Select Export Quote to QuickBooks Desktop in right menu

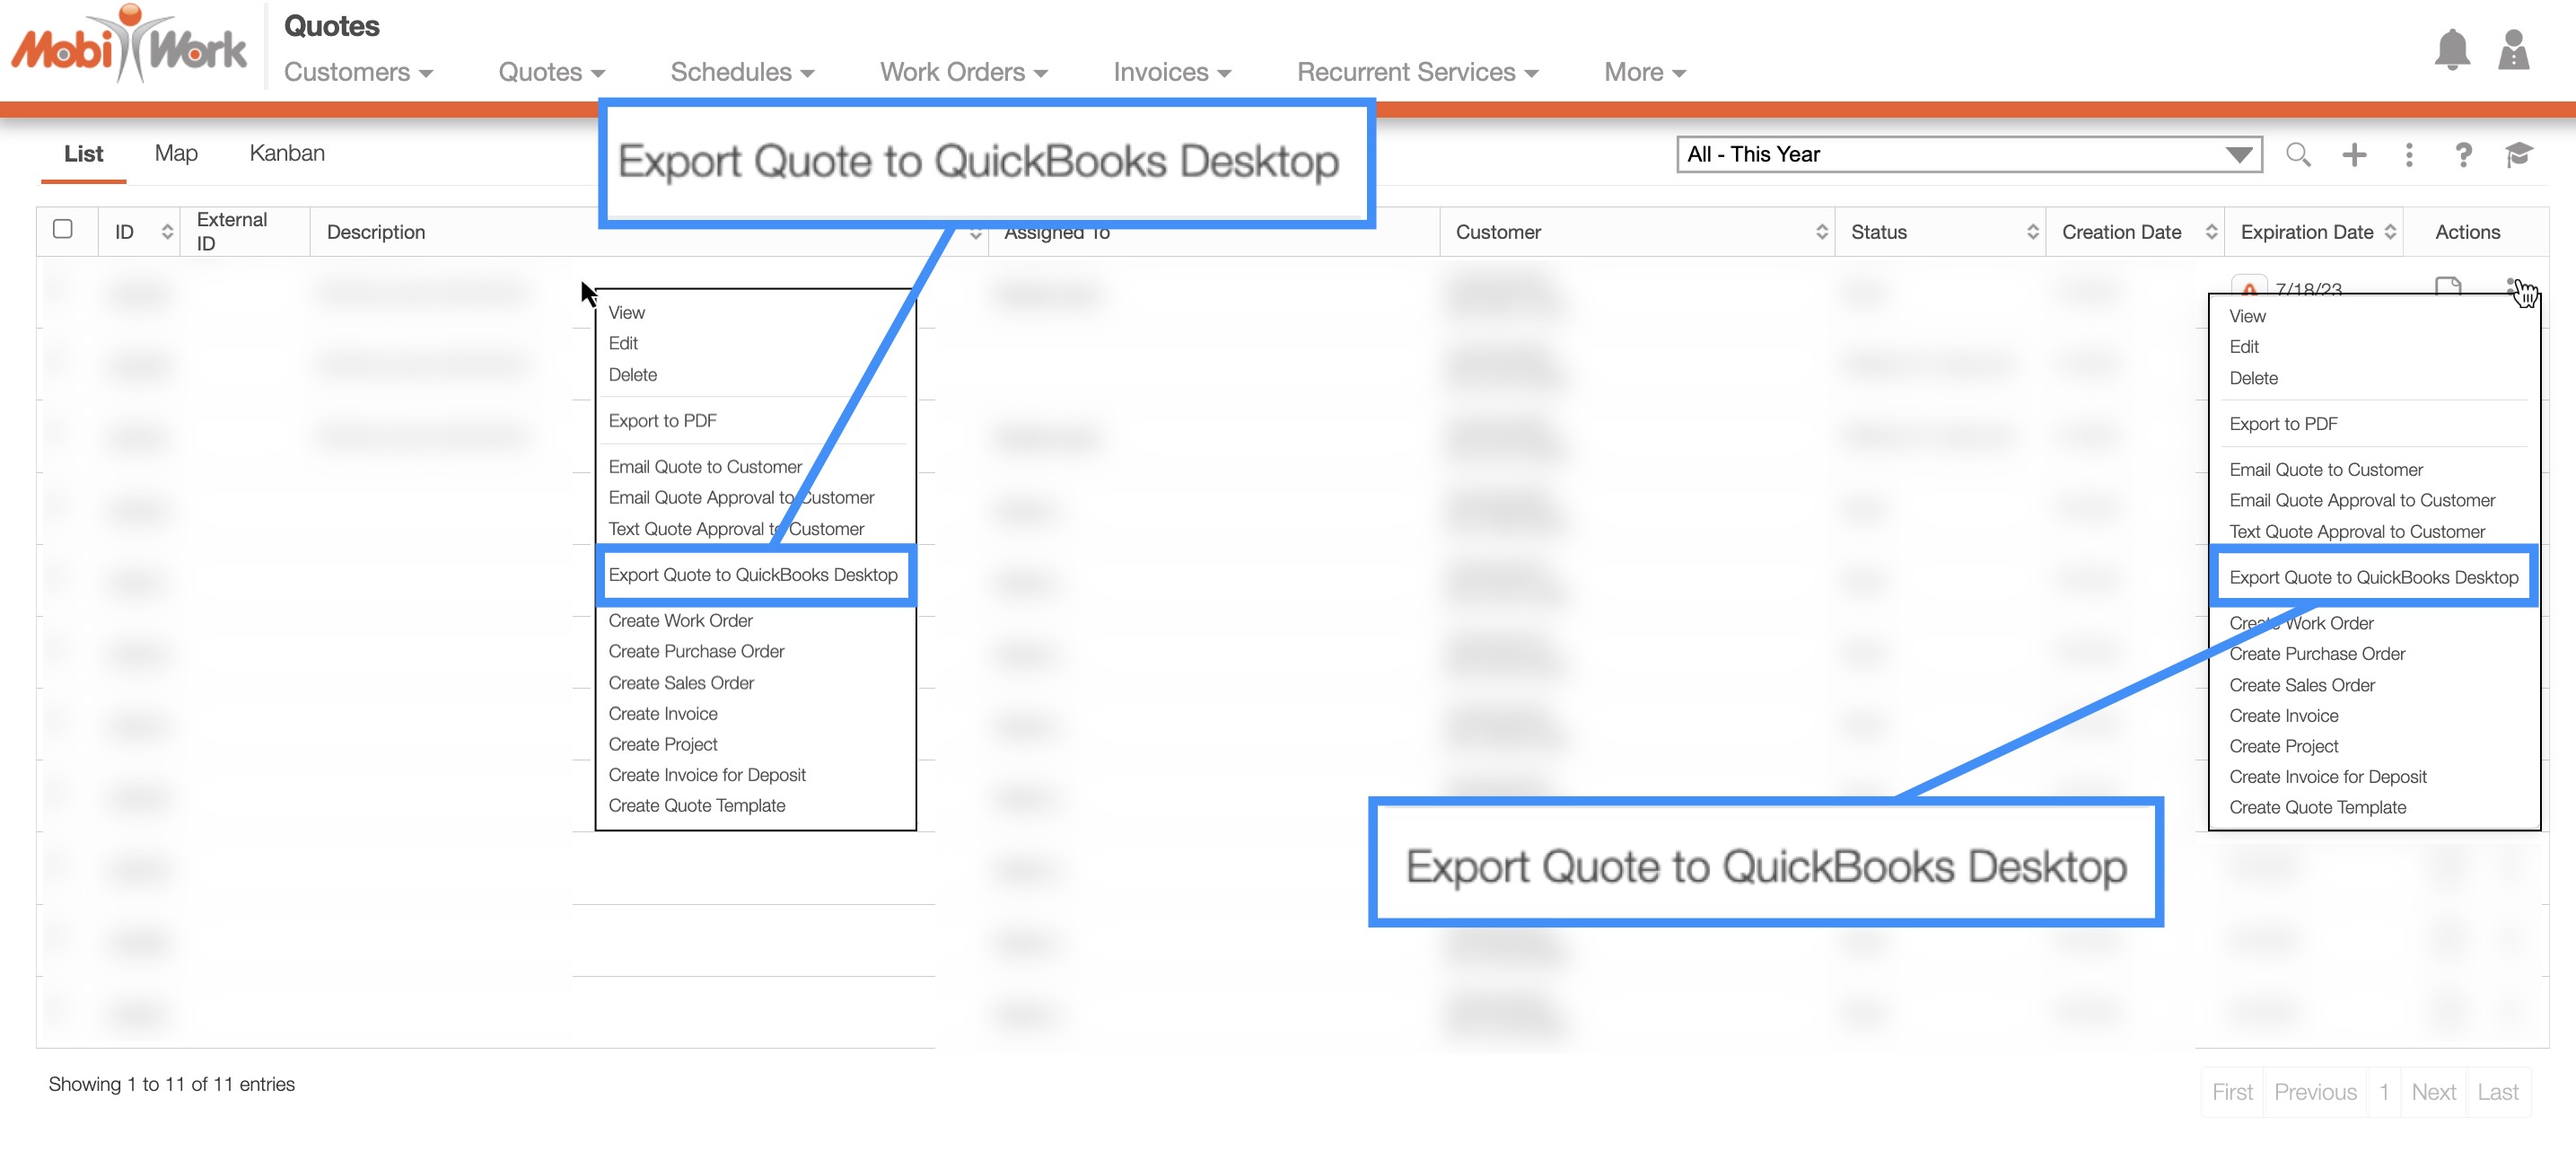(x=2373, y=577)
